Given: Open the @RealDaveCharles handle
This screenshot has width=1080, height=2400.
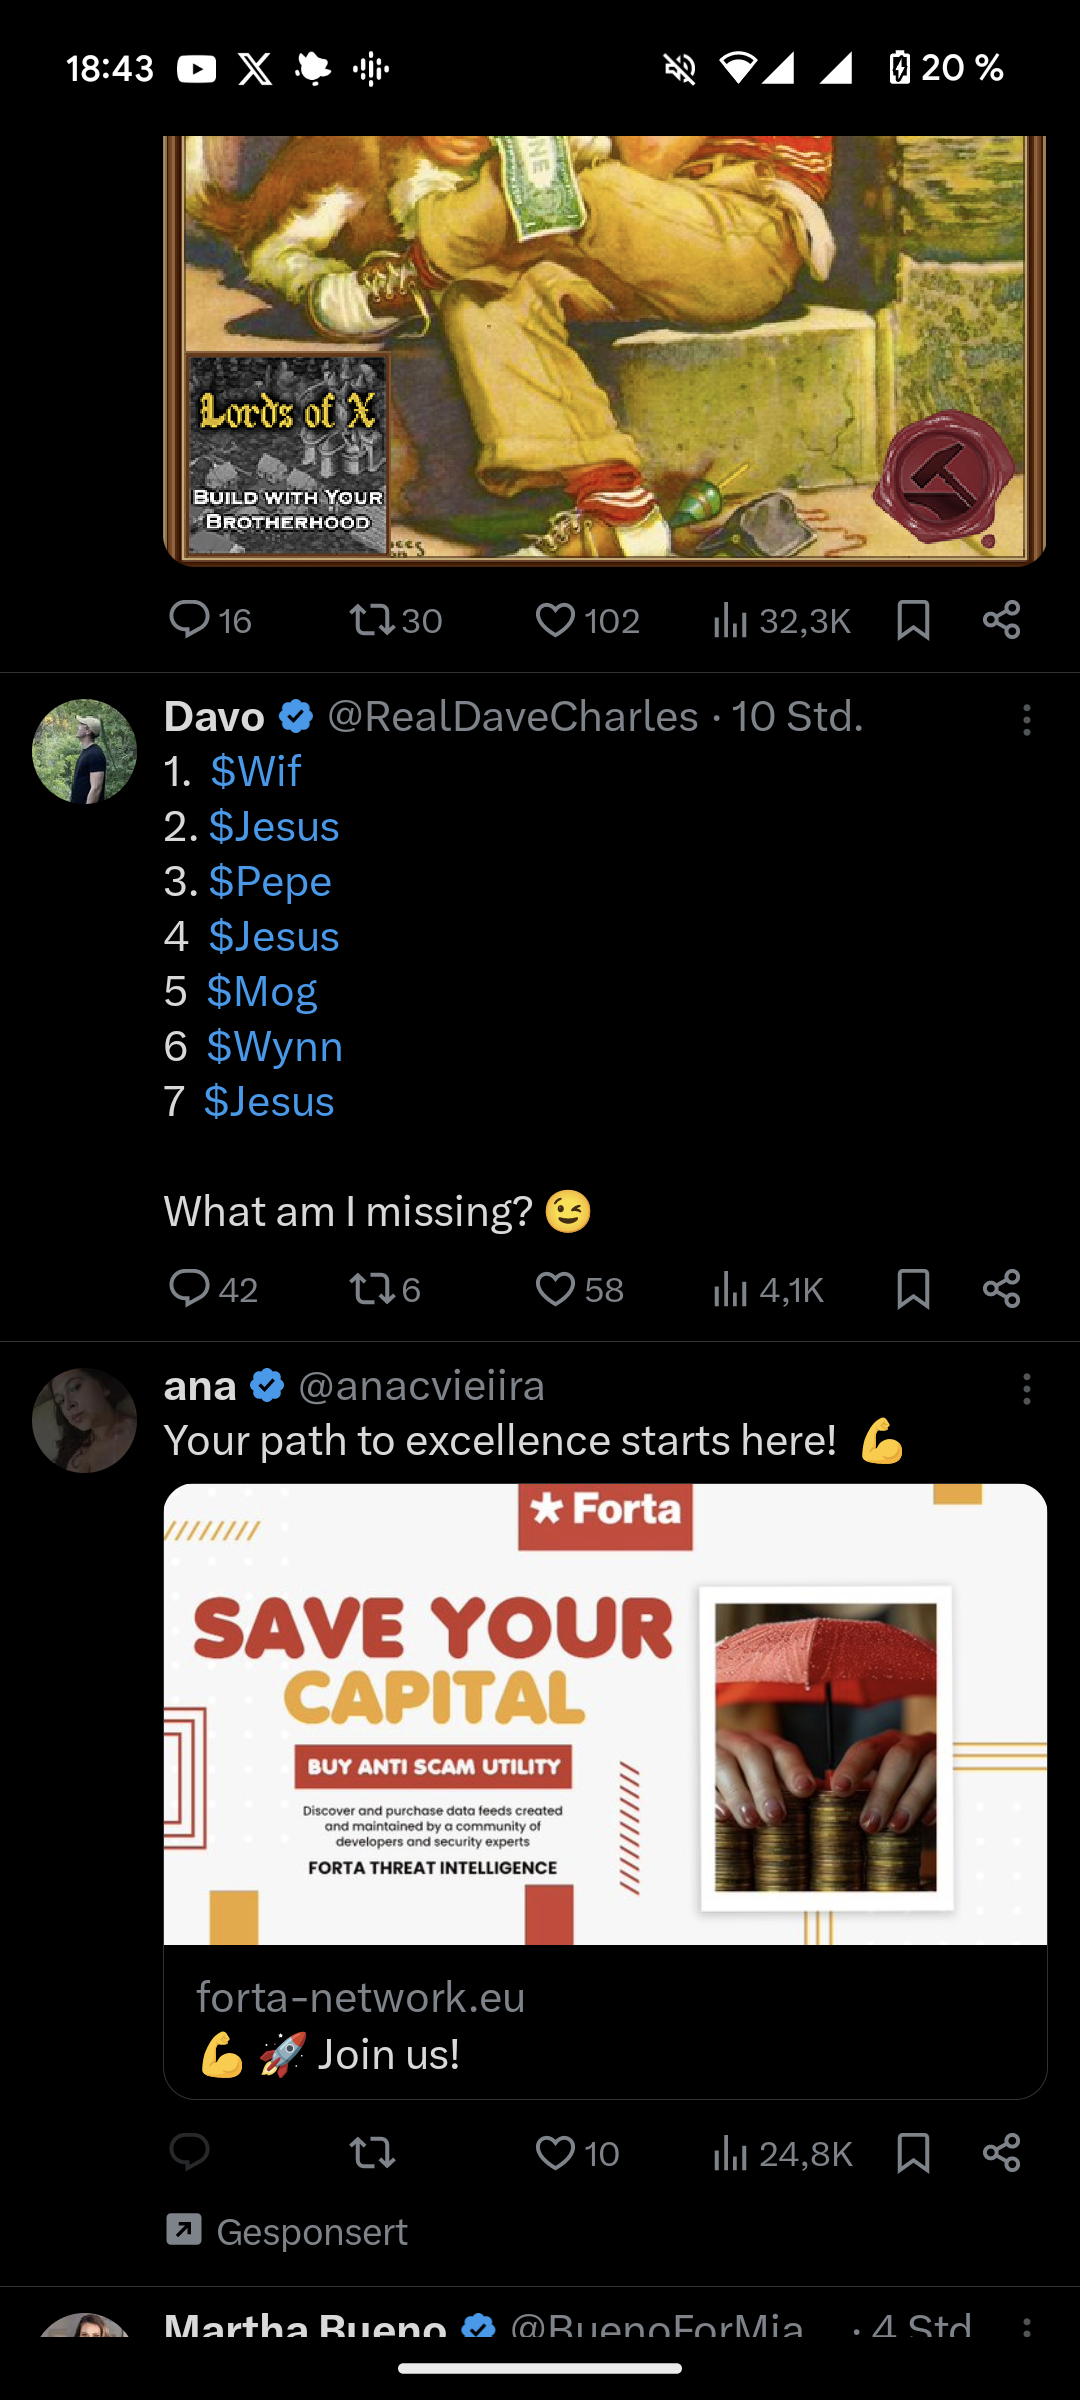Looking at the screenshot, I should (x=513, y=717).
